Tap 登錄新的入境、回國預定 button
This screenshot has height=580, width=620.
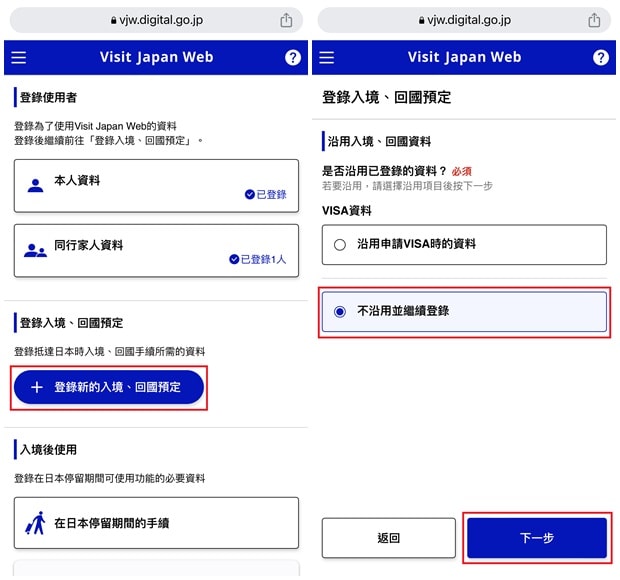(109, 387)
